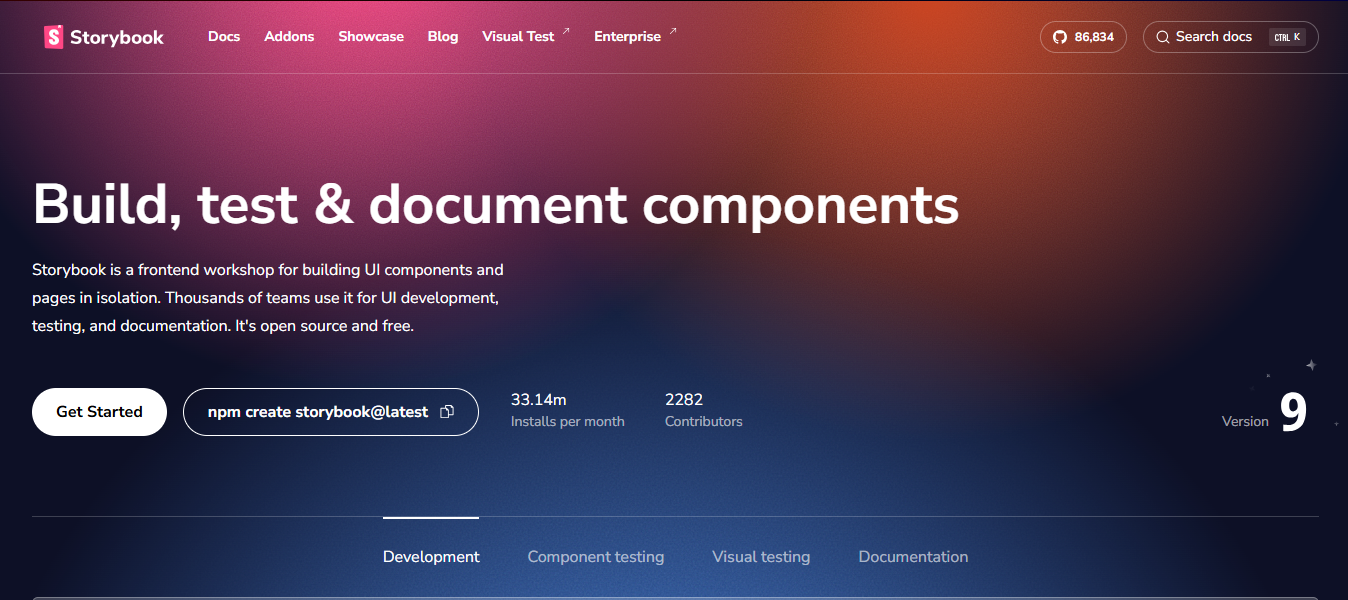Click the magnifying glass search icon
This screenshot has width=1348, height=600.
pos(1163,37)
